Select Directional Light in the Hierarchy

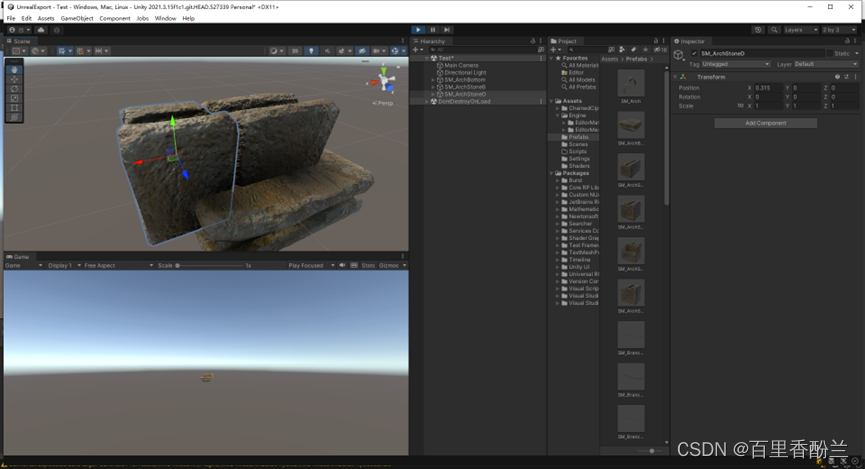click(x=465, y=73)
